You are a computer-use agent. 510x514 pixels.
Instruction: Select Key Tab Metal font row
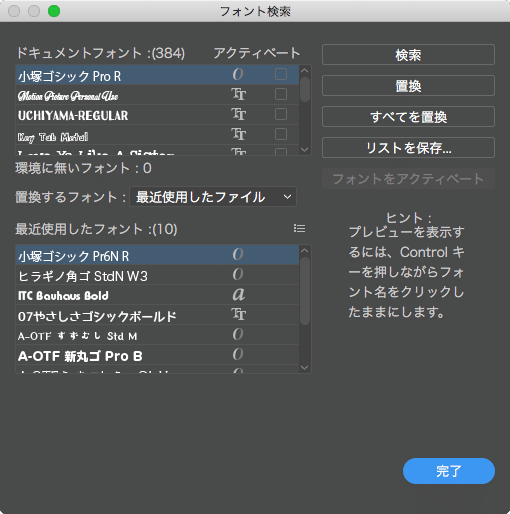pyautogui.click(x=157, y=135)
